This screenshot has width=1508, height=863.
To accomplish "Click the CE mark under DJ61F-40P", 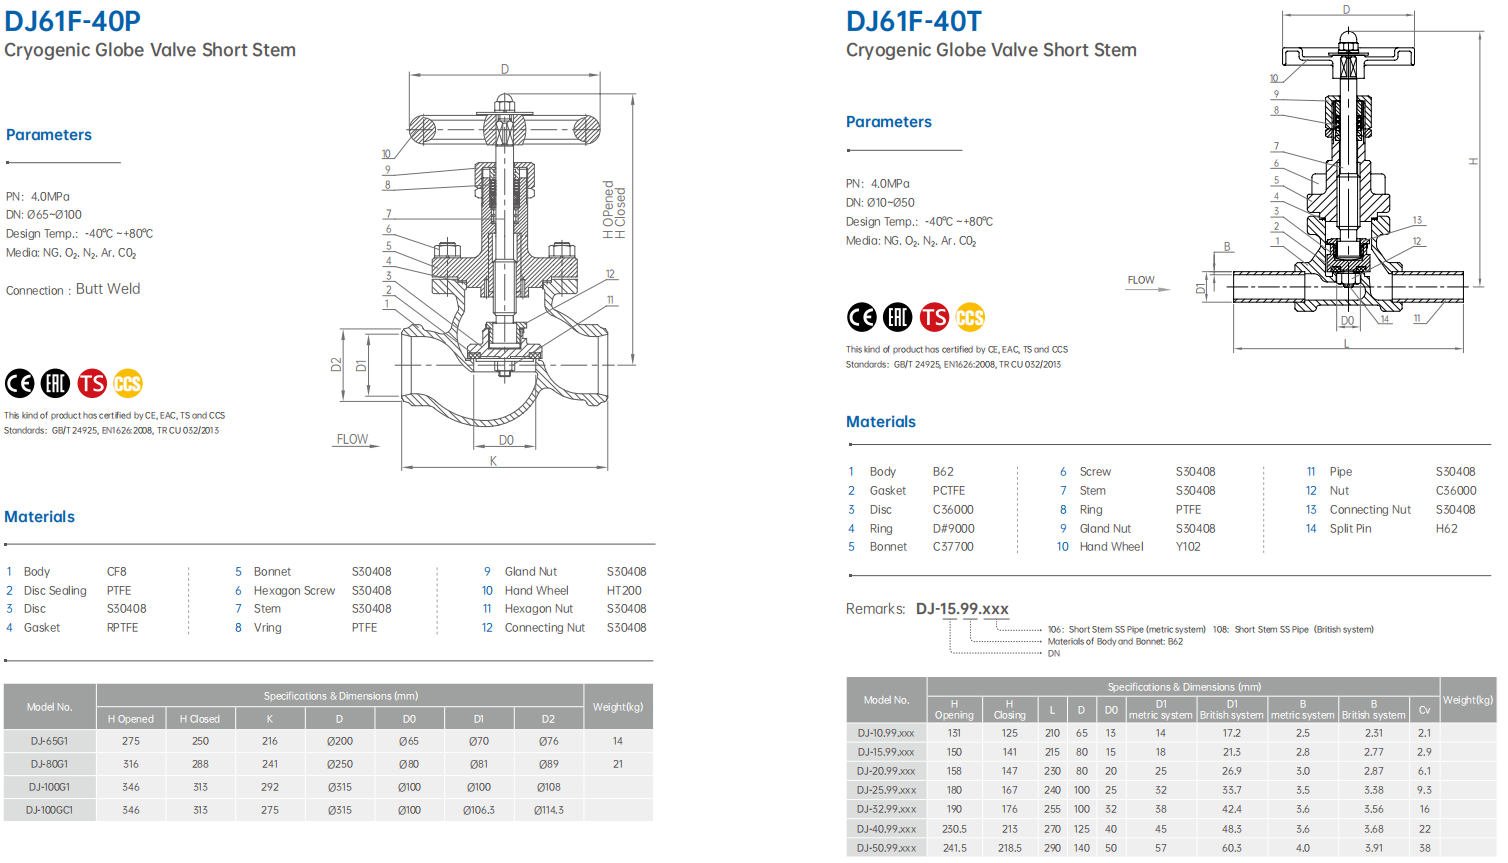I will [20, 383].
